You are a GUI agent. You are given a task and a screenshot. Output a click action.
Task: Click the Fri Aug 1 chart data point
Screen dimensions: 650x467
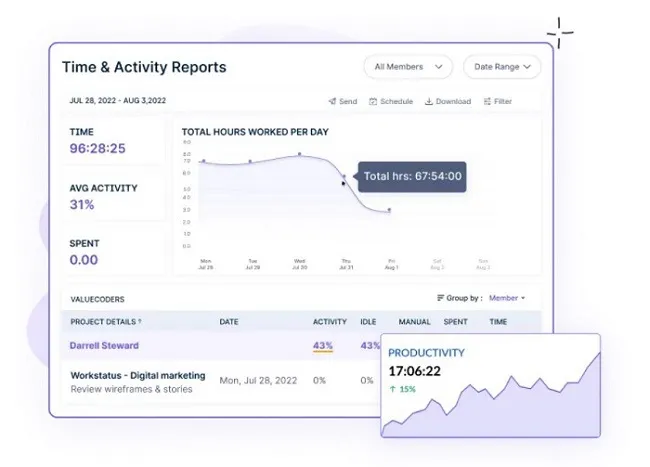389,210
